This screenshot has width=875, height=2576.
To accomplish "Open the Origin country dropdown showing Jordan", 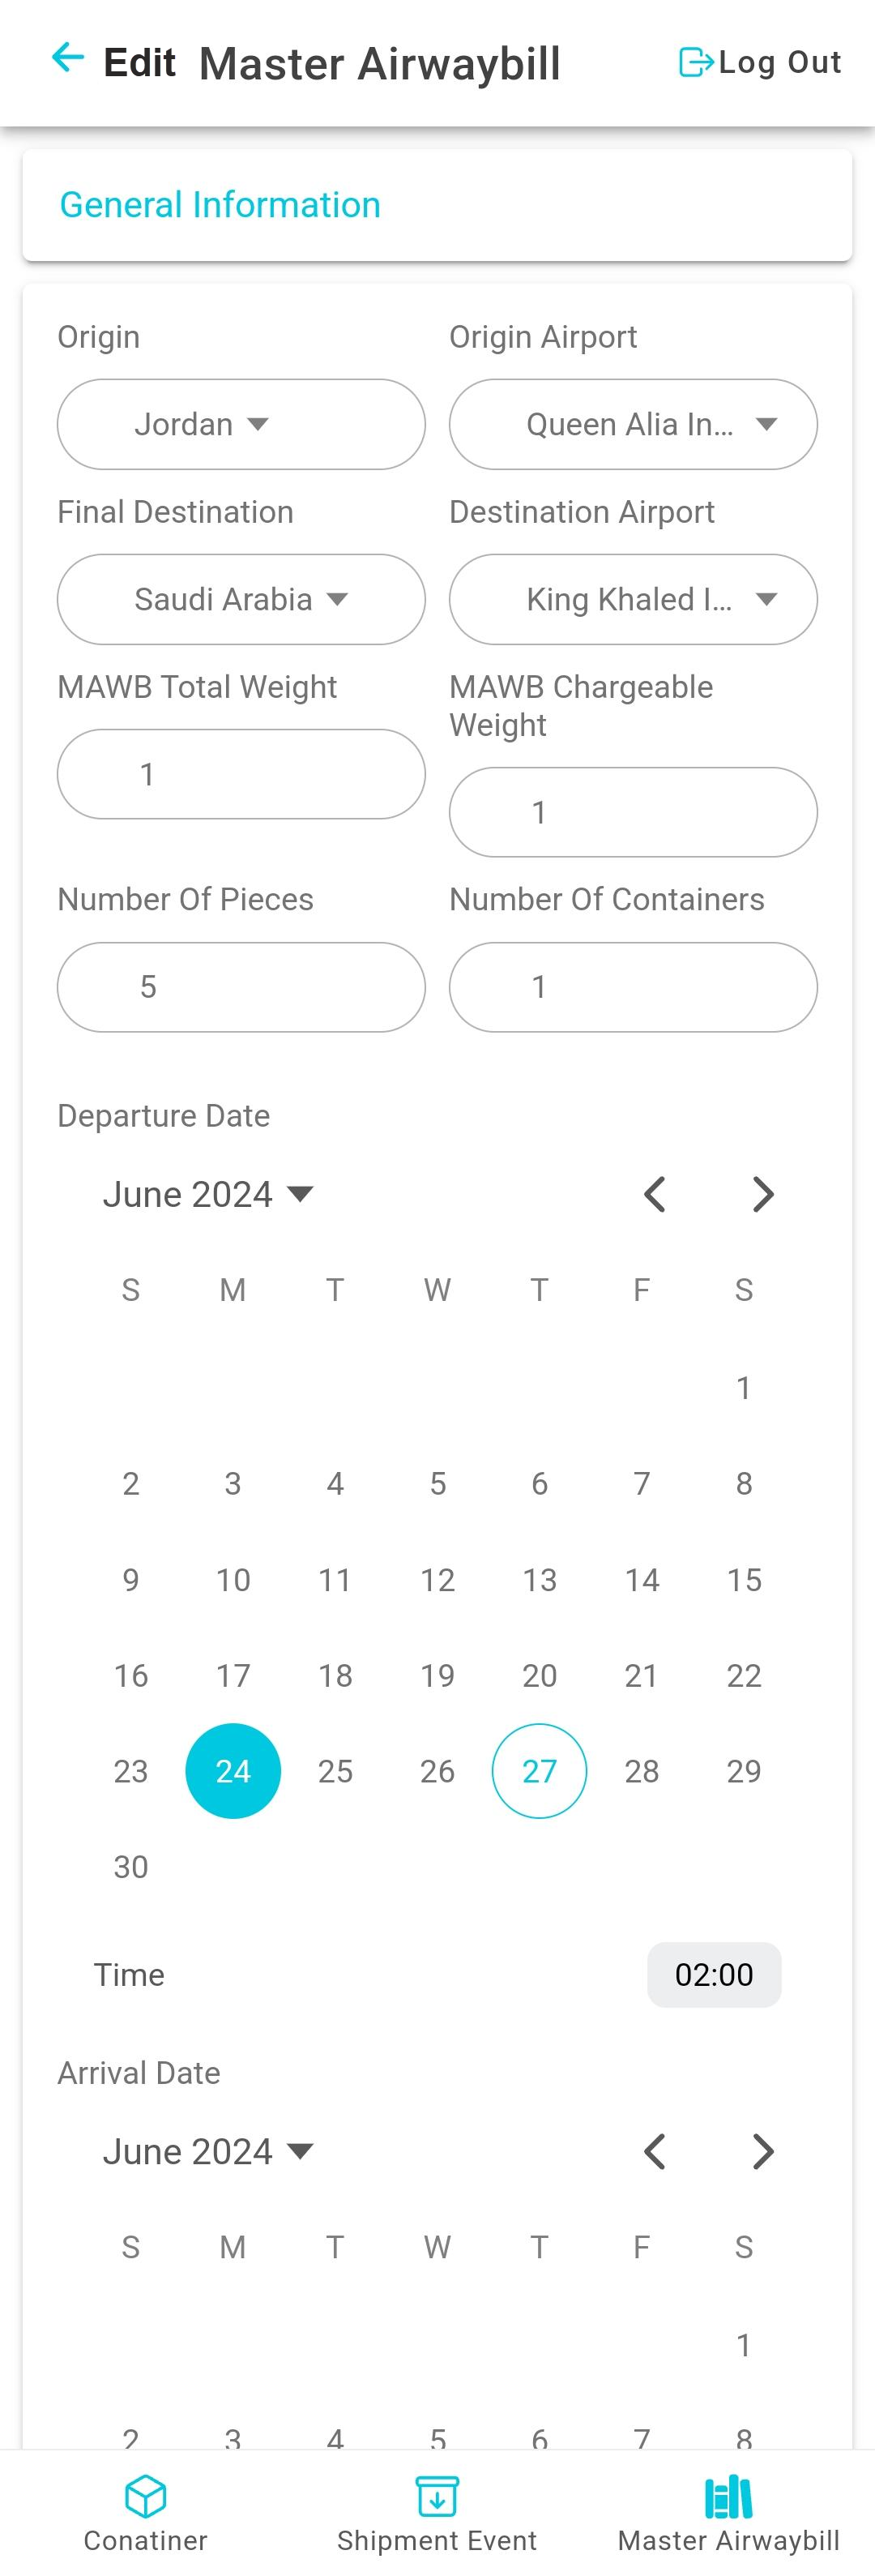I will point(241,424).
